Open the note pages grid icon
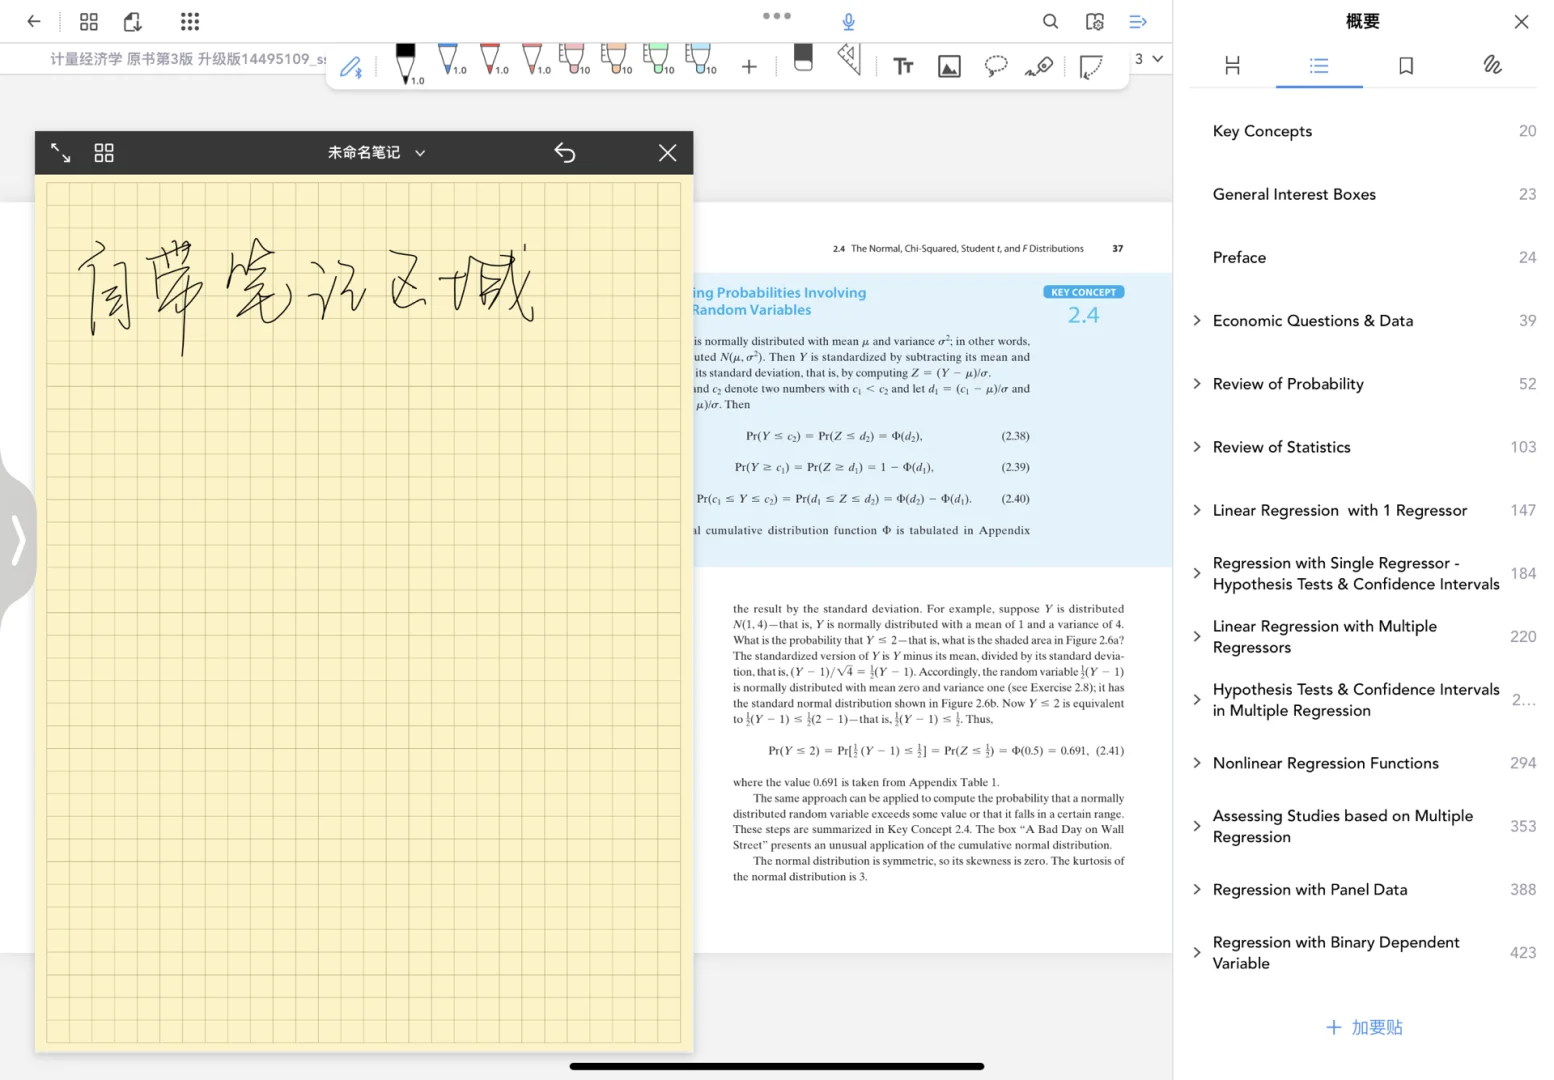 [x=104, y=153]
